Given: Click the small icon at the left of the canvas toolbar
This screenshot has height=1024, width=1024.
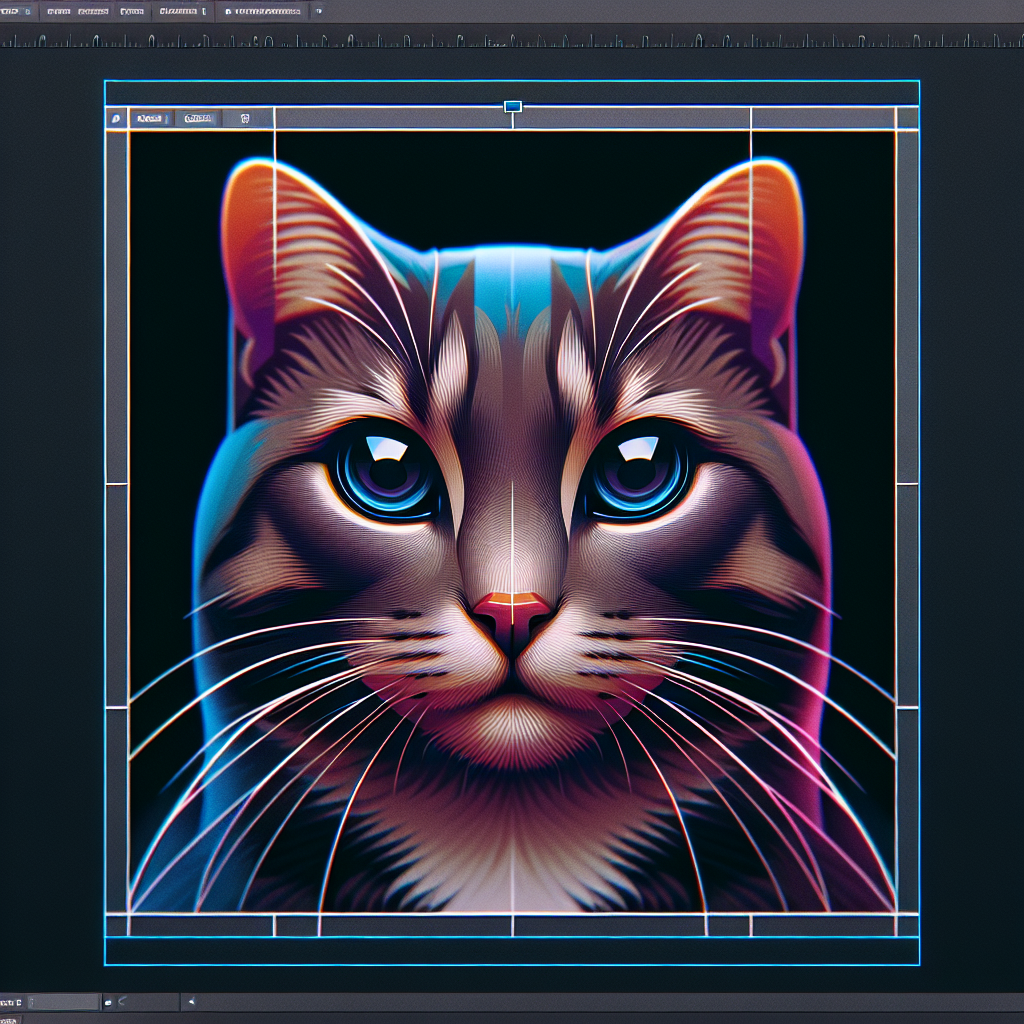Looking at the screenshot, I should [x=117, y=119].
